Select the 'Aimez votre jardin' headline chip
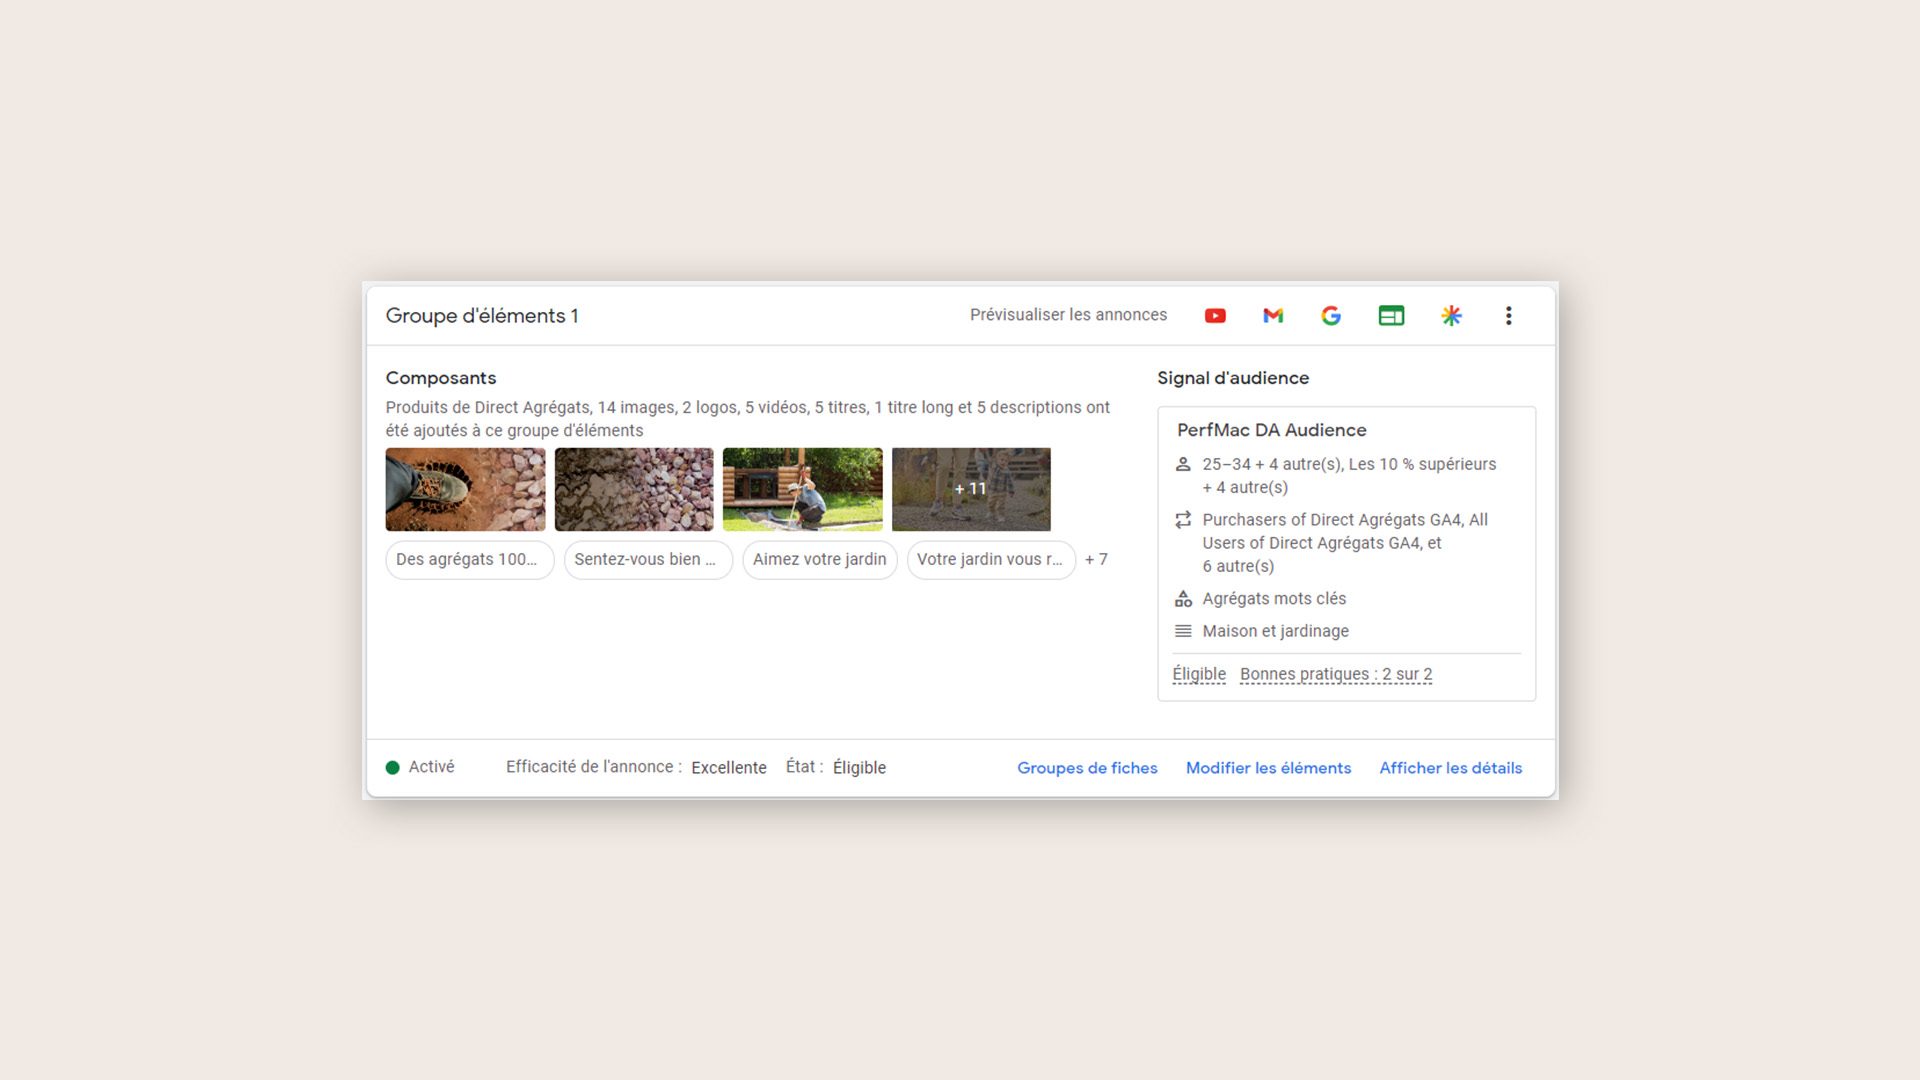Viewport: 1920px width, 1080px height. click(820, 560)
